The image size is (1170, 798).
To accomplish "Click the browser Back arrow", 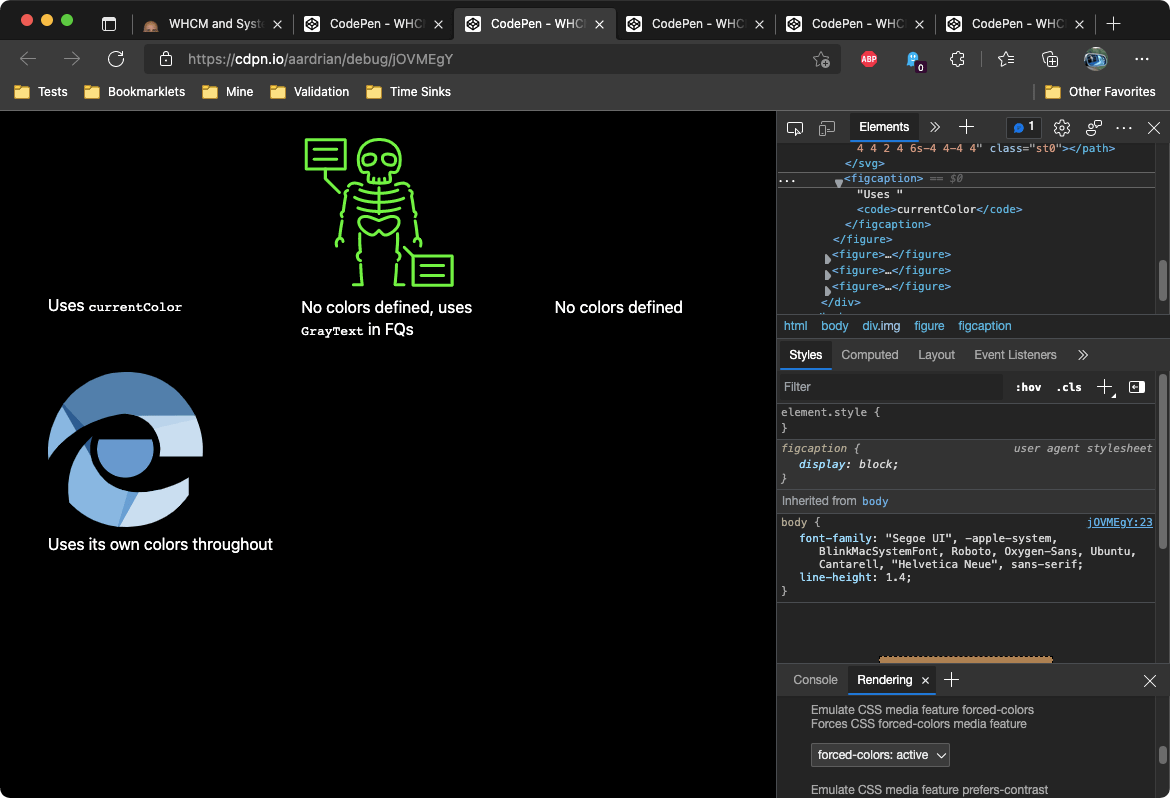I will coord(28,59).
